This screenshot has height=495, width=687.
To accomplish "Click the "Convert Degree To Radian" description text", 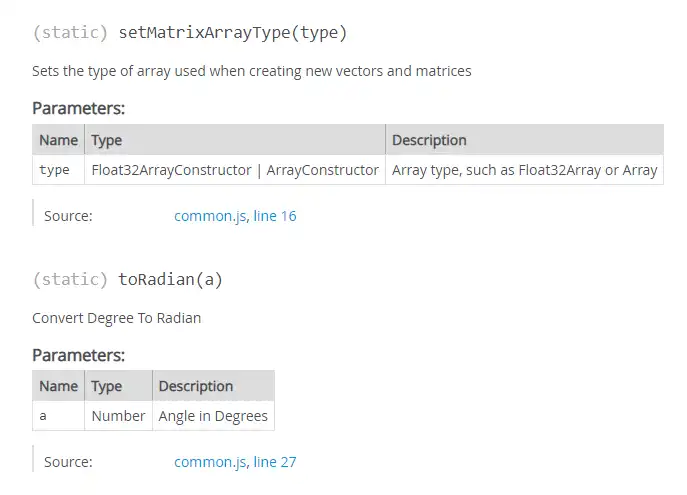I will tap(116, 318).
